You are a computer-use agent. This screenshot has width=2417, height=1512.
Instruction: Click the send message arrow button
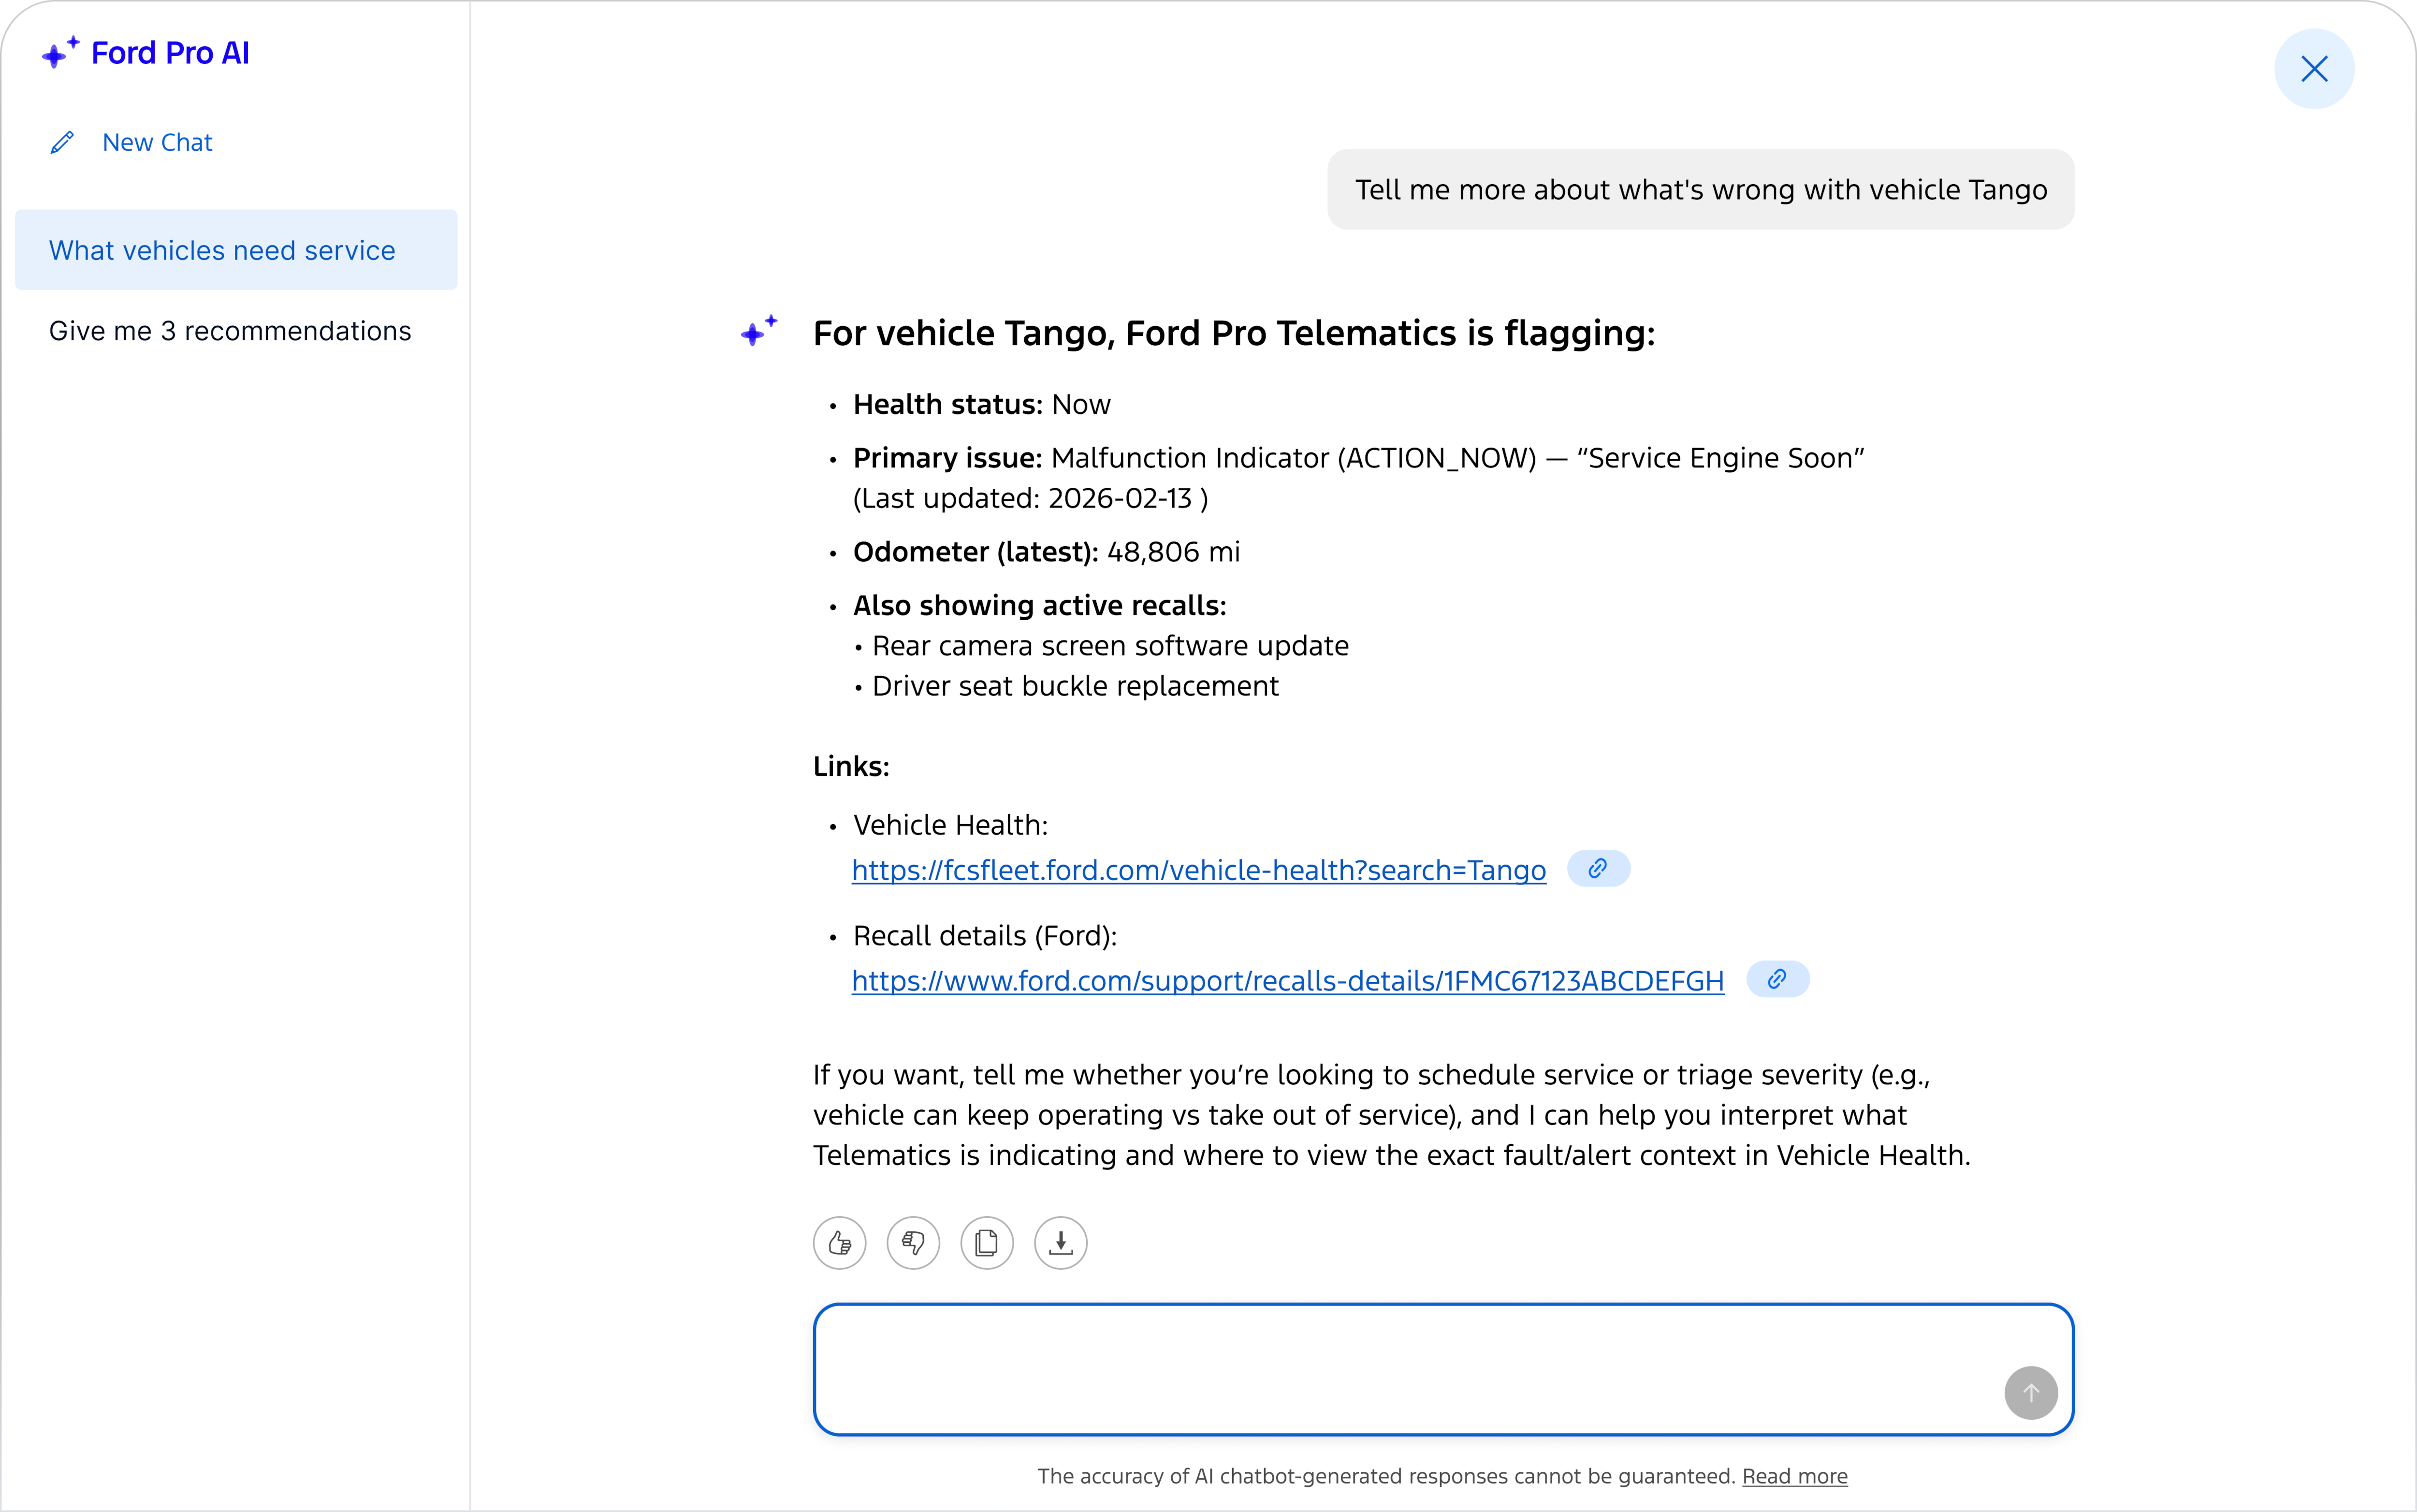coord(2031,1392)
